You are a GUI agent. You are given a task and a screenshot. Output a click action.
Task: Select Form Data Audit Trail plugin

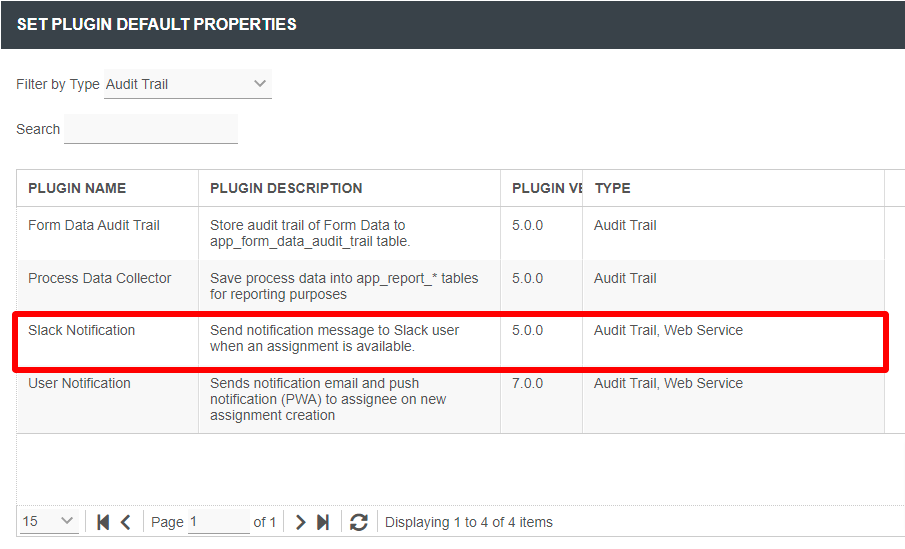click(94, 225)
